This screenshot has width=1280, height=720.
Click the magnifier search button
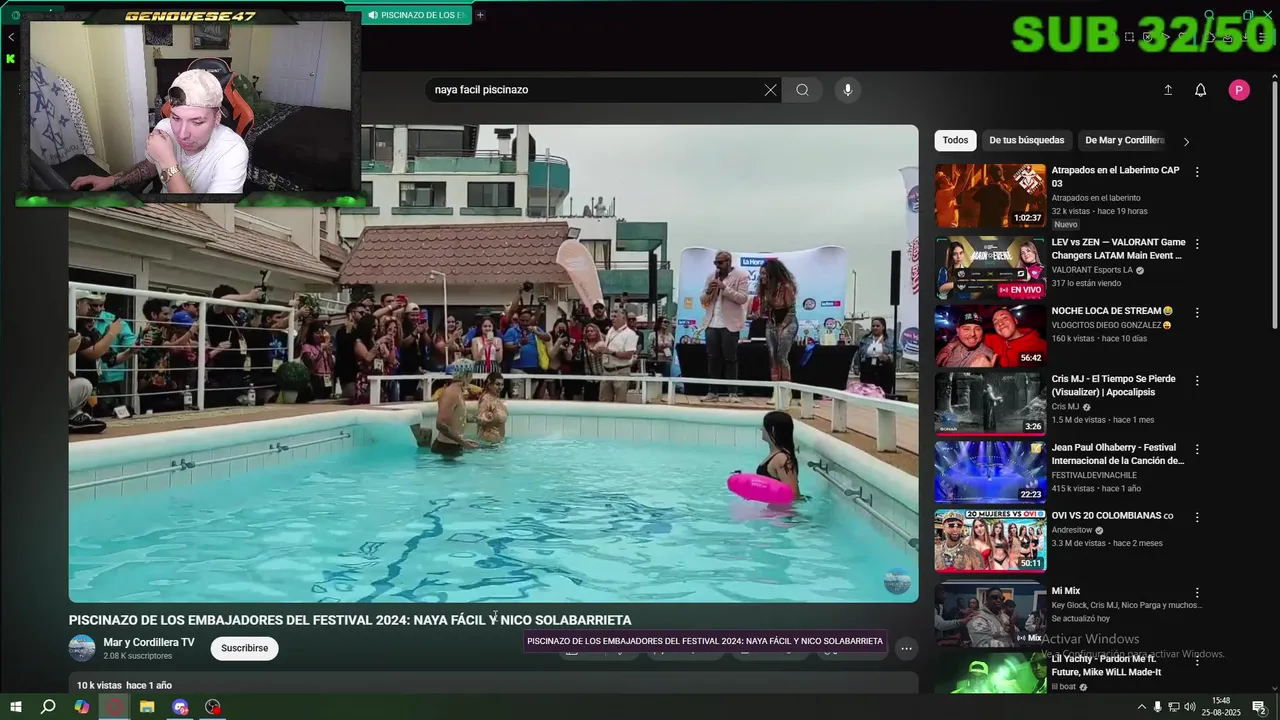coord(802,90)
